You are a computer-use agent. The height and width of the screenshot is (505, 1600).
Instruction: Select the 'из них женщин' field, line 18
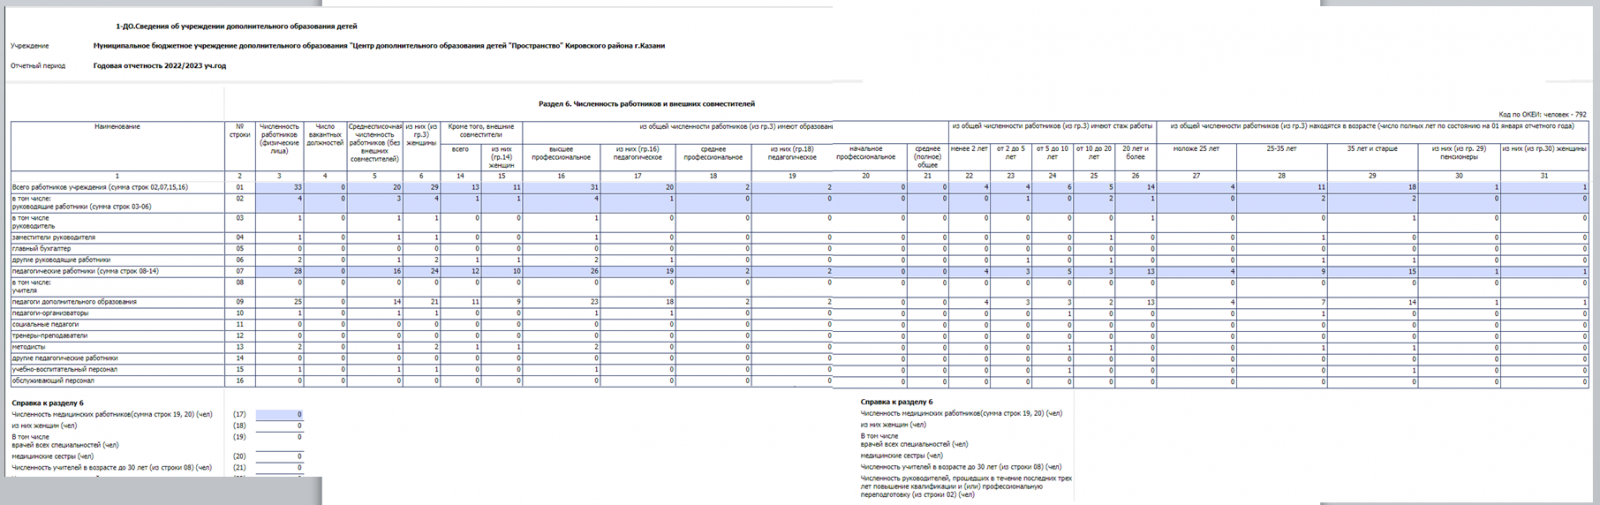click(279, 426)
